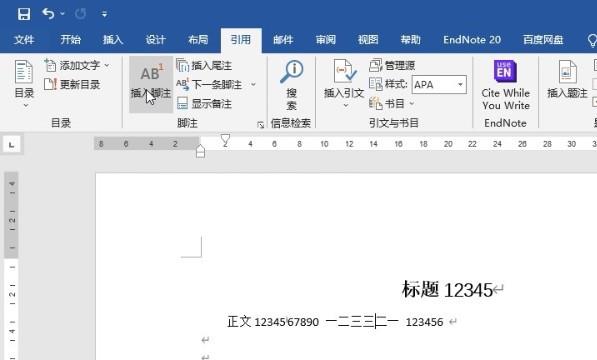The width and height of the screenshot is (597, 360).
Task: Undo the last action
Action: coord(48,14)
